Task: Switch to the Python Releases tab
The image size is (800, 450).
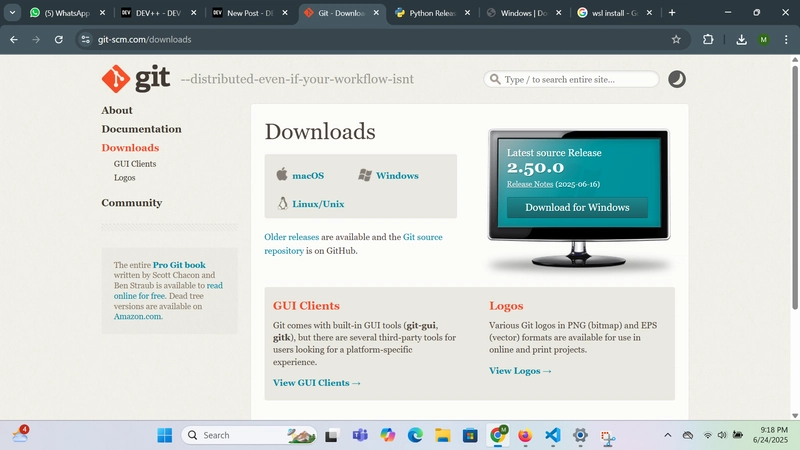Action: (432, 13)
